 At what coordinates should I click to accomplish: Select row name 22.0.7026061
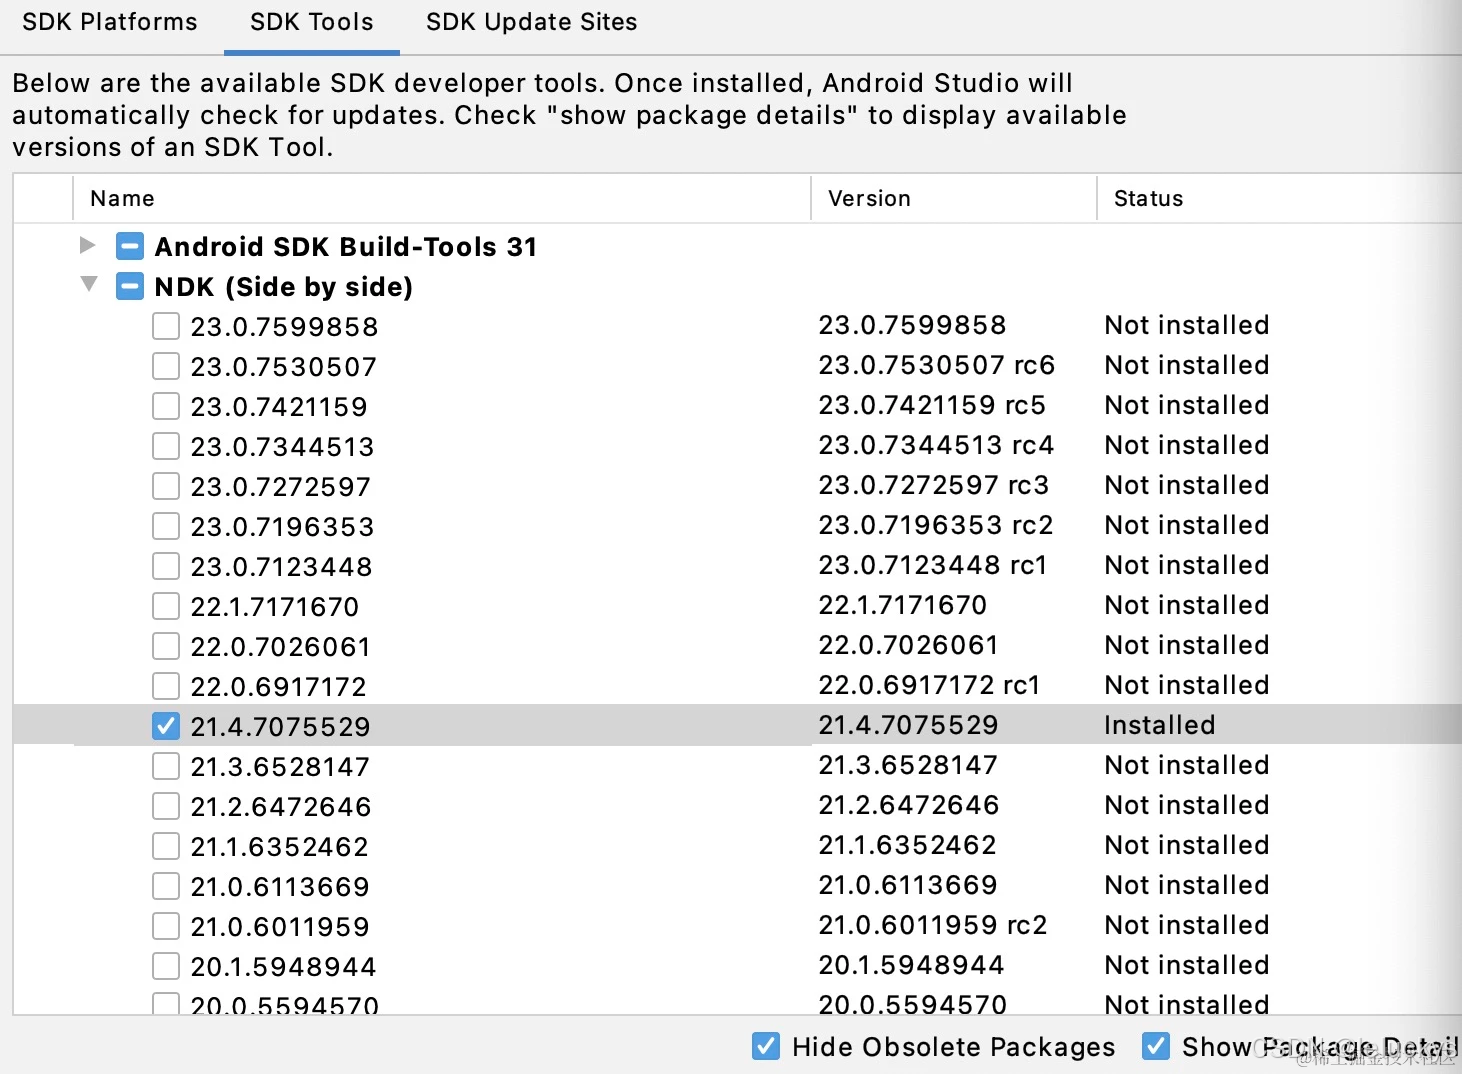[x=281, y=647]
